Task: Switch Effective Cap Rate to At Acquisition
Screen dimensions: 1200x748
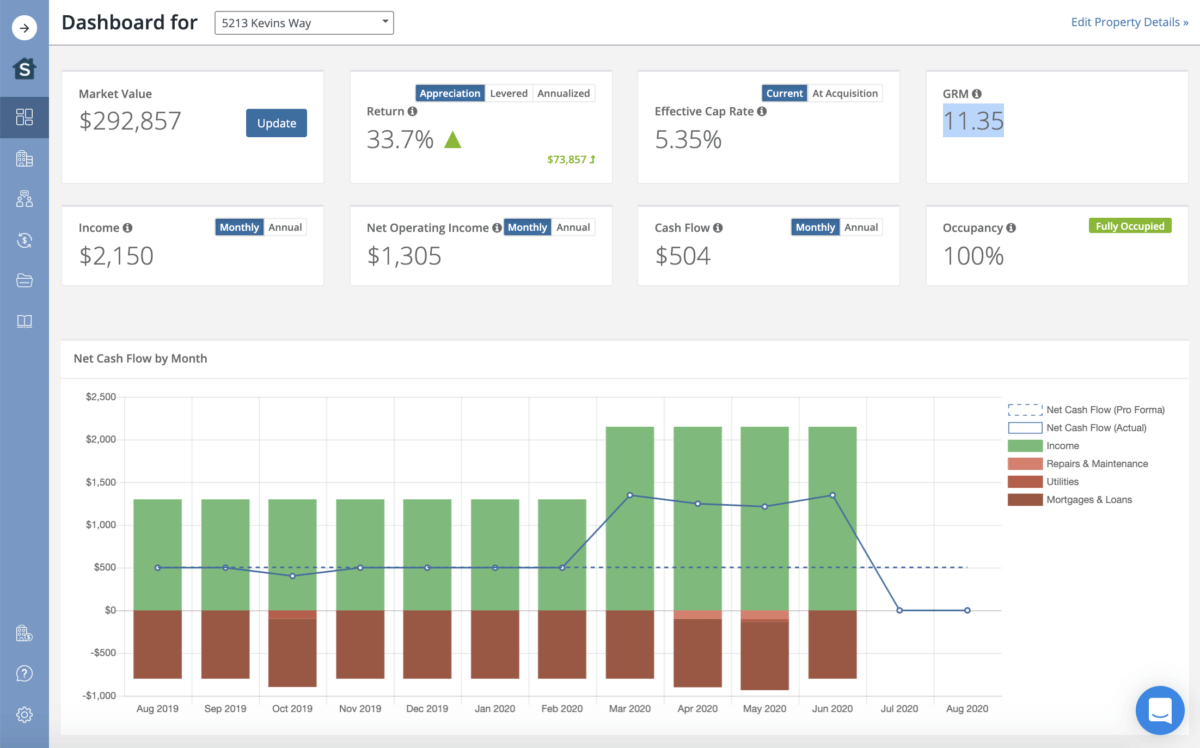Action: tap(845, 94)
